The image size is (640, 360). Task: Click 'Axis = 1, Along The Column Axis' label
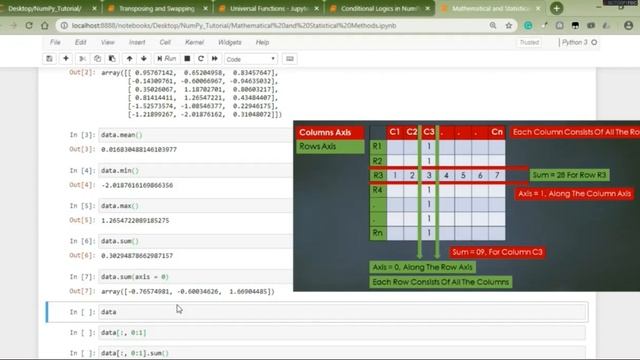(574, 194)
